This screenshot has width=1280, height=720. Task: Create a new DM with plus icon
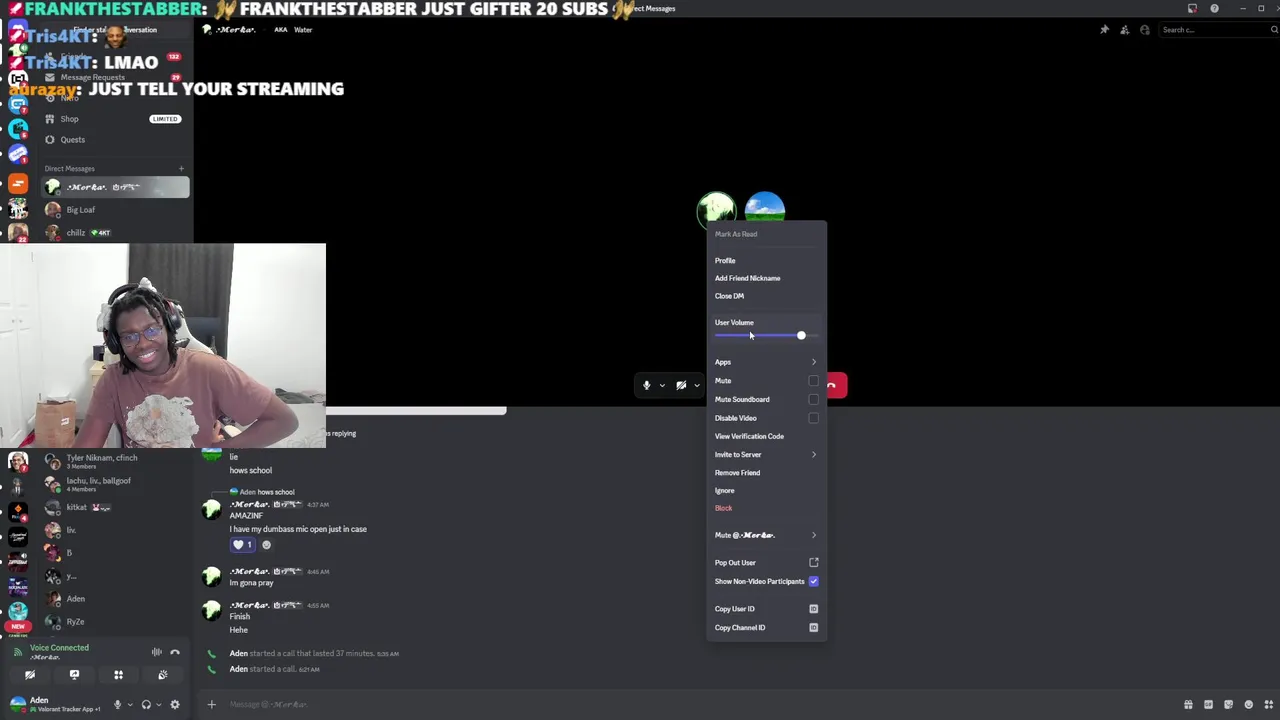(x=181, y=169)
